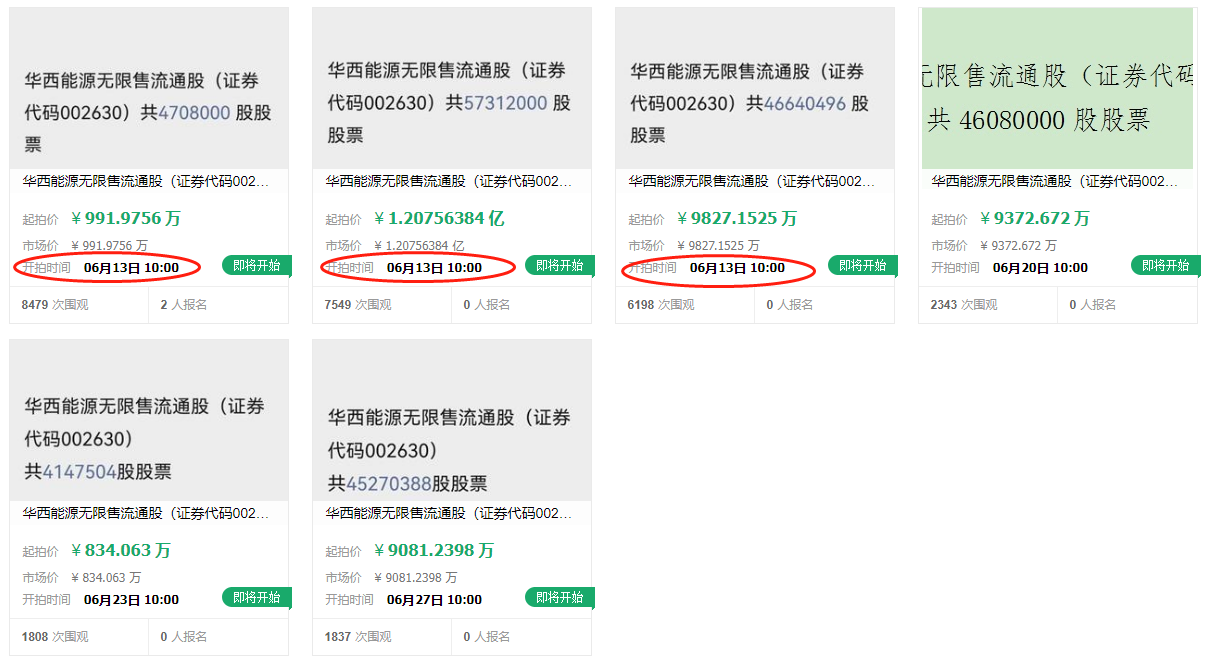The height and width of the screenshot is (665, 1207).
Task: Select the ¥1.20756384亿 starting price
Action: click(439, 218)
